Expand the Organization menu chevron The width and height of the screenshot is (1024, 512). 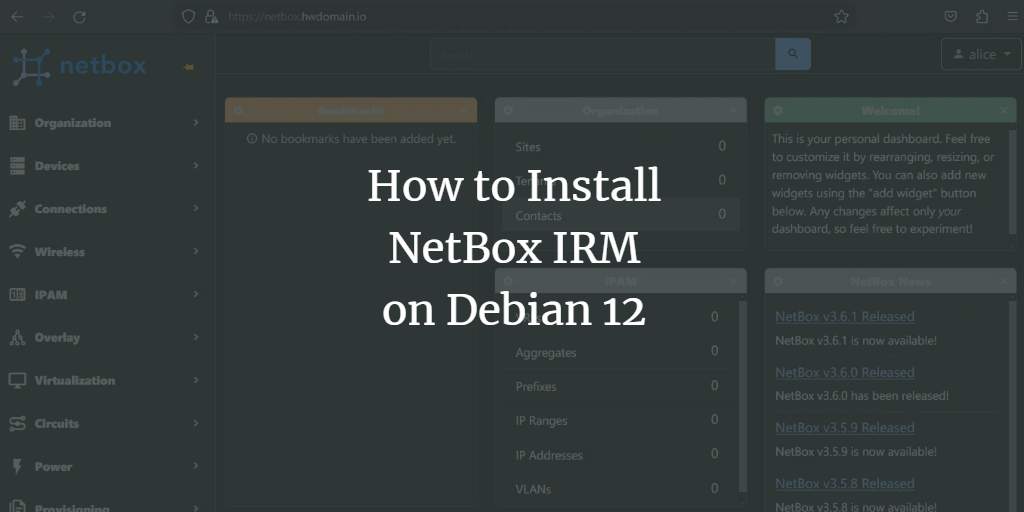point(195,122)
